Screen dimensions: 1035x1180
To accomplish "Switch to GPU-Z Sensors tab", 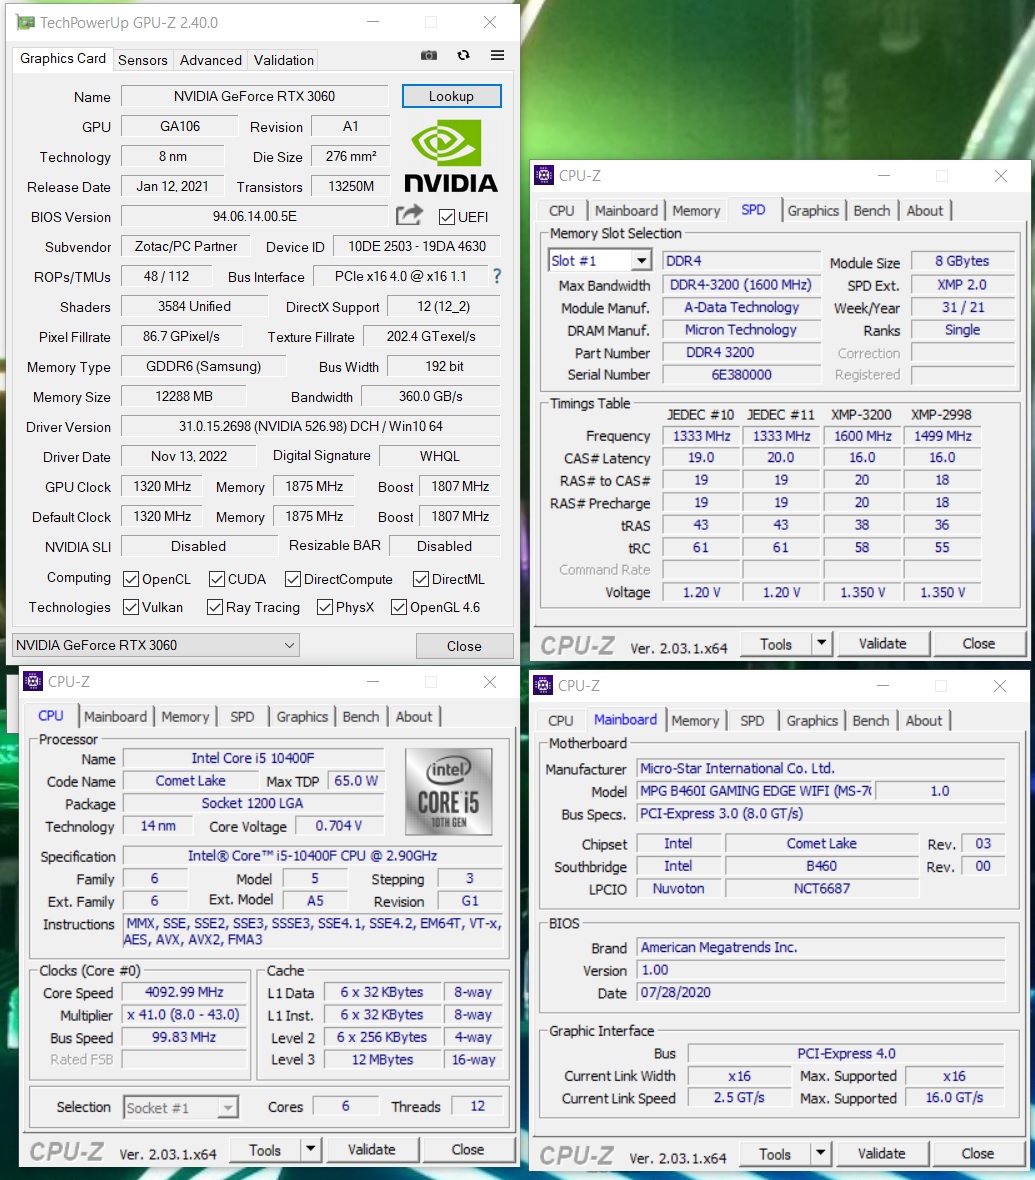I will (x=143, y=60).
